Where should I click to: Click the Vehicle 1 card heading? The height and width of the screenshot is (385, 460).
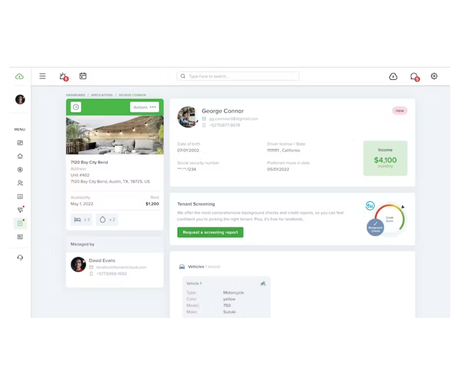[x=194, y=283]
